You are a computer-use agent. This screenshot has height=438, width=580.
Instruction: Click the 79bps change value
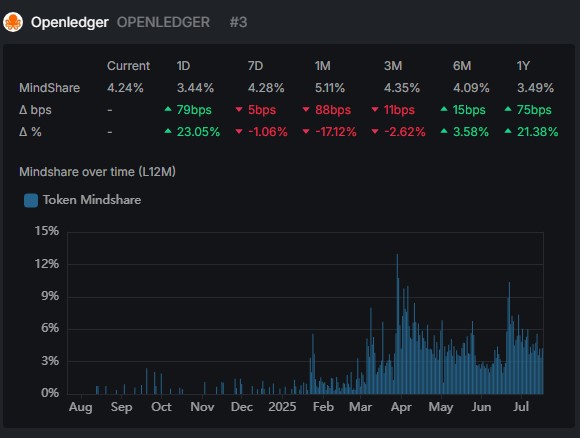tap(194, 110)
